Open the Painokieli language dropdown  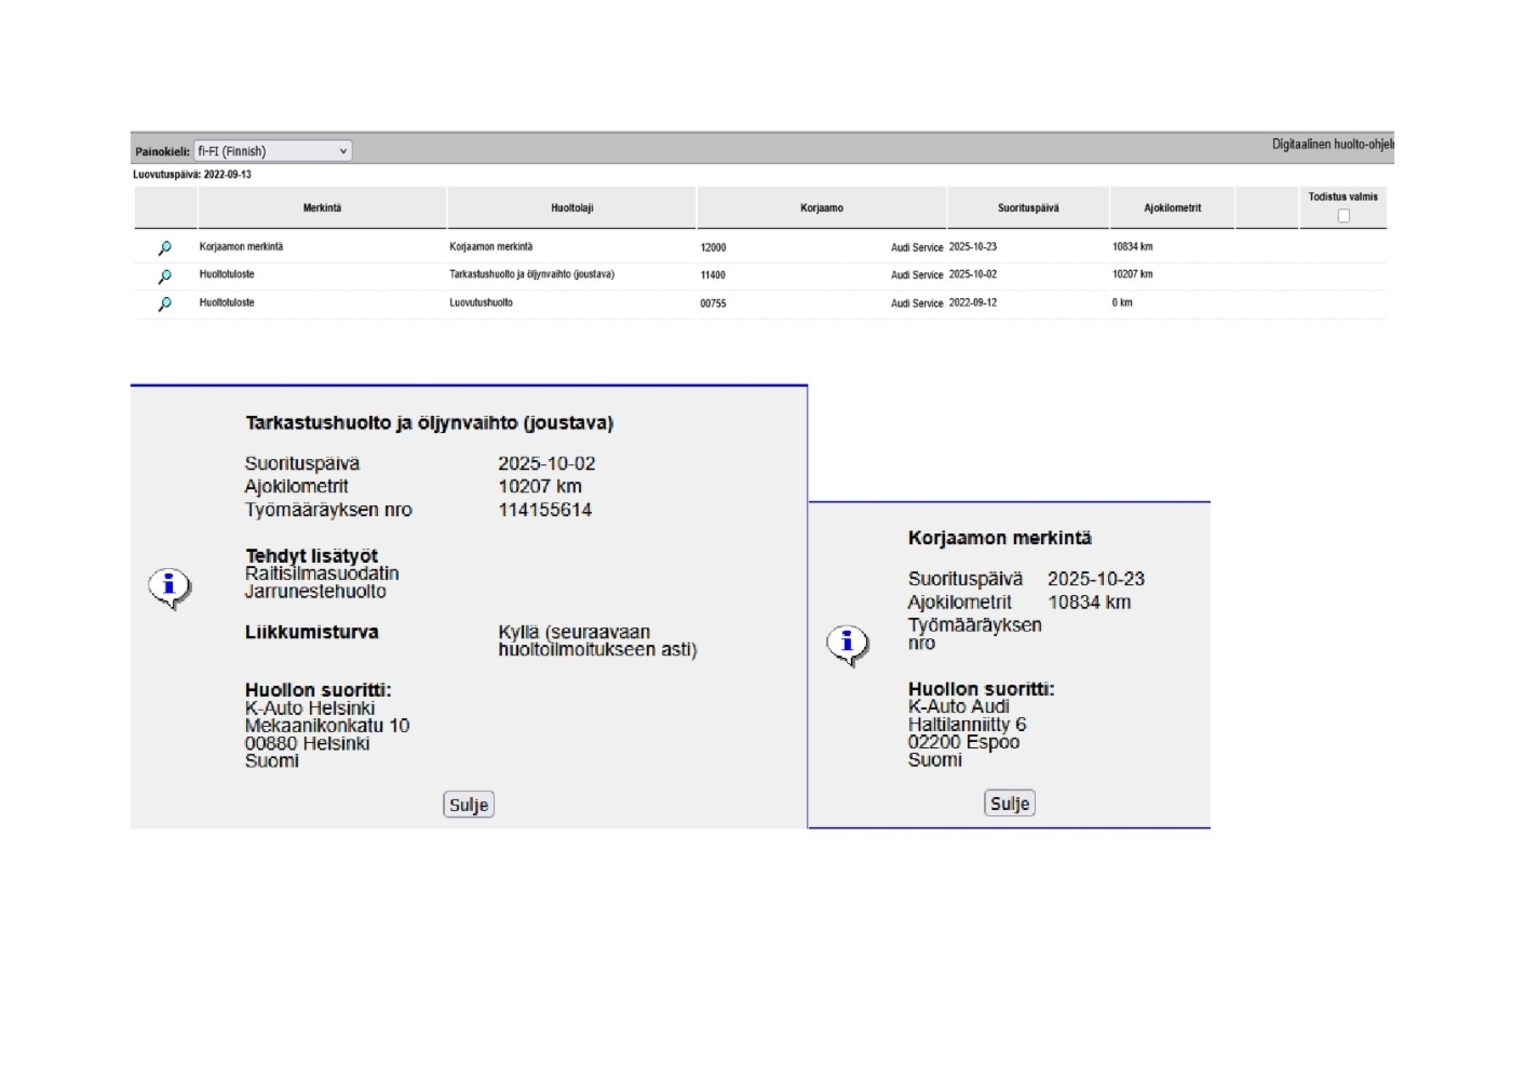[x=272, y=151]
